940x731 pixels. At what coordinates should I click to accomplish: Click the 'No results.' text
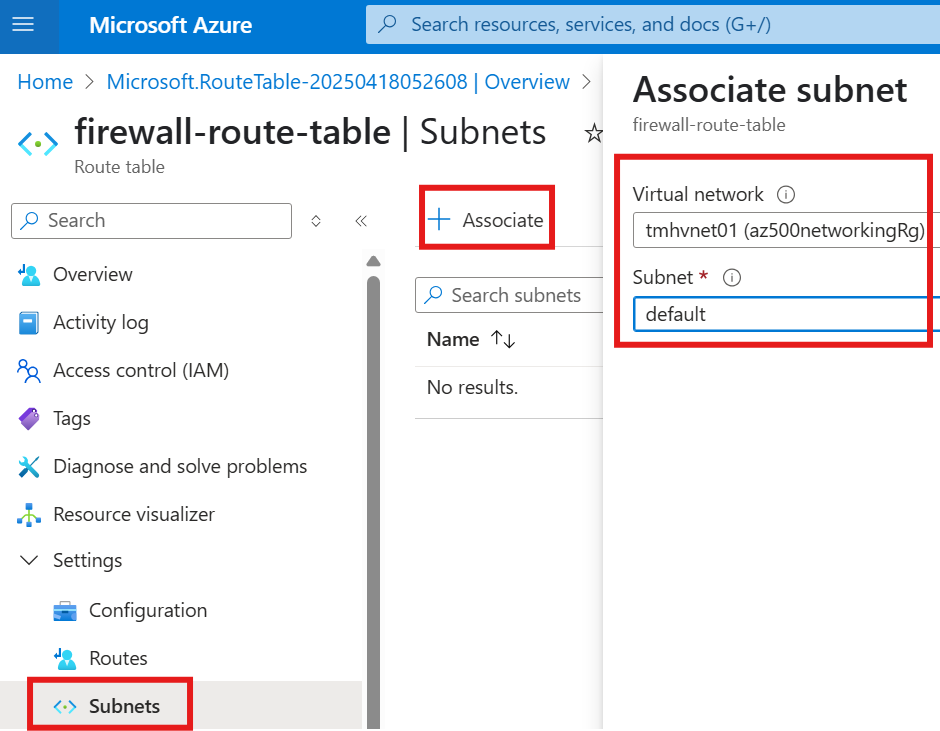tap(472, 387)
